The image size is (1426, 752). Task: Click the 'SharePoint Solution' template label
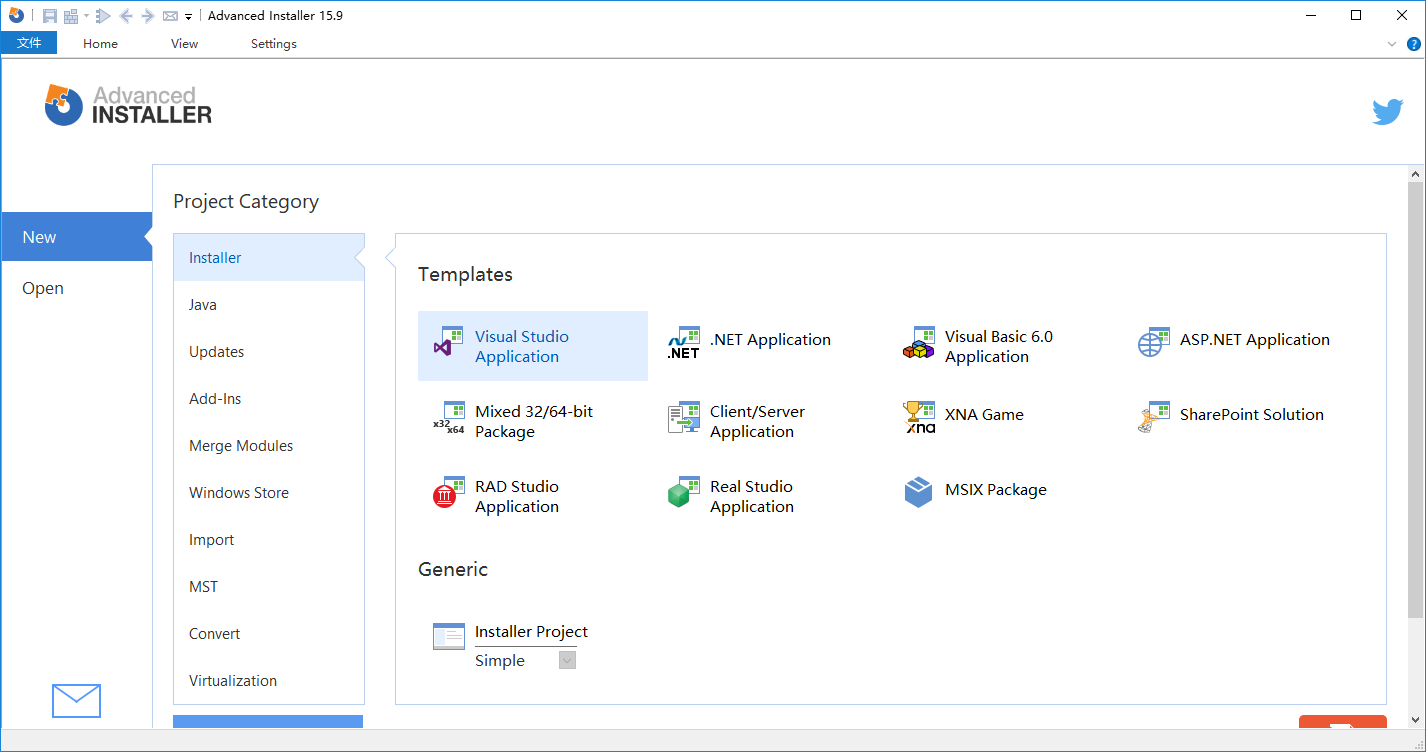click(x=1251, y=414)
